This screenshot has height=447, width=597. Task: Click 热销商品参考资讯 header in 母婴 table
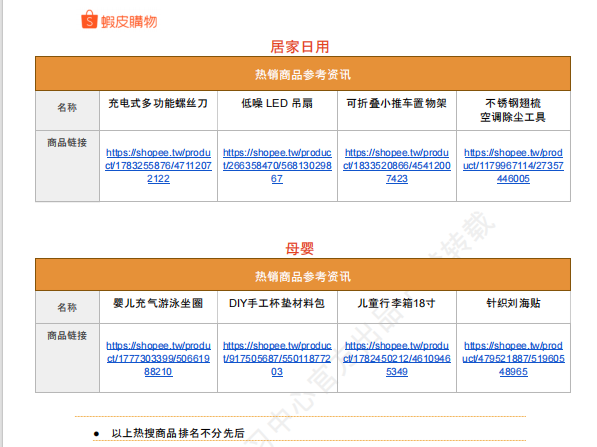click(303, 276)
